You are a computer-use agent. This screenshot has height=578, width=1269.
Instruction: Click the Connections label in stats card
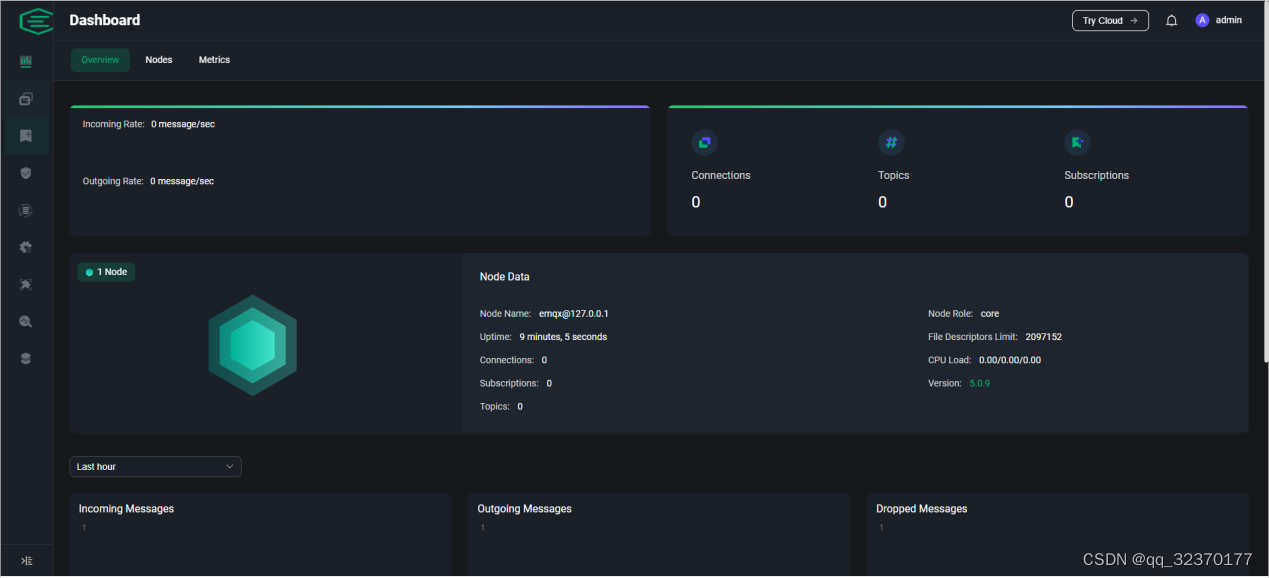(x=721, y=175)
